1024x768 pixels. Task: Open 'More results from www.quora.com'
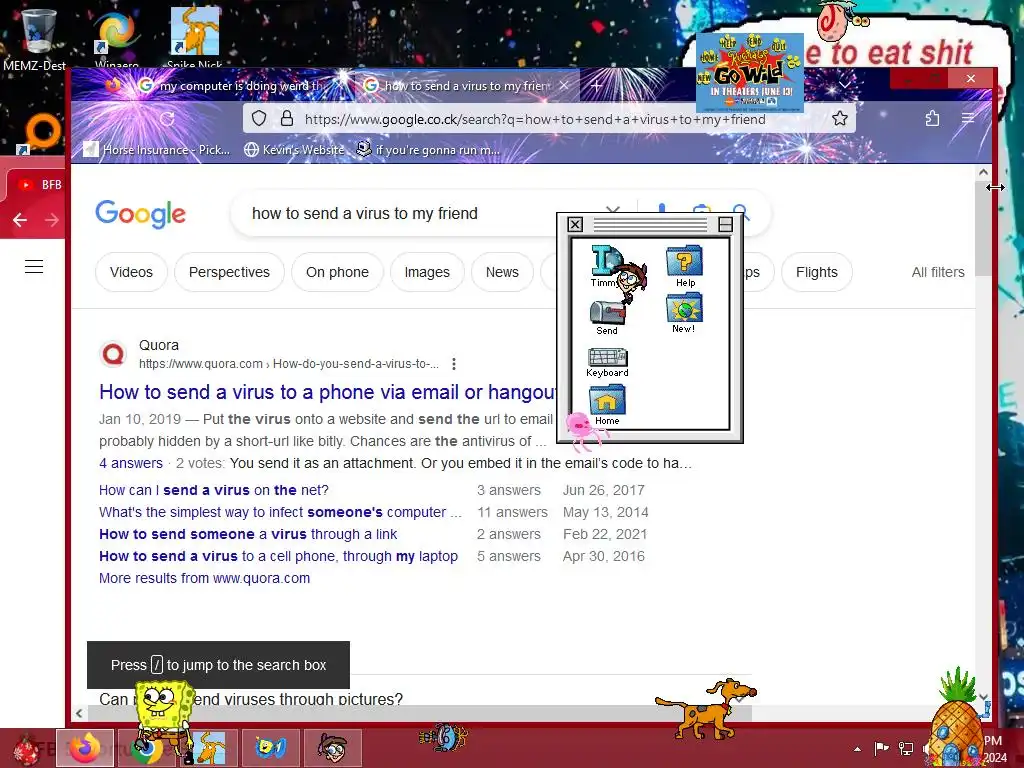click(204, 578)
